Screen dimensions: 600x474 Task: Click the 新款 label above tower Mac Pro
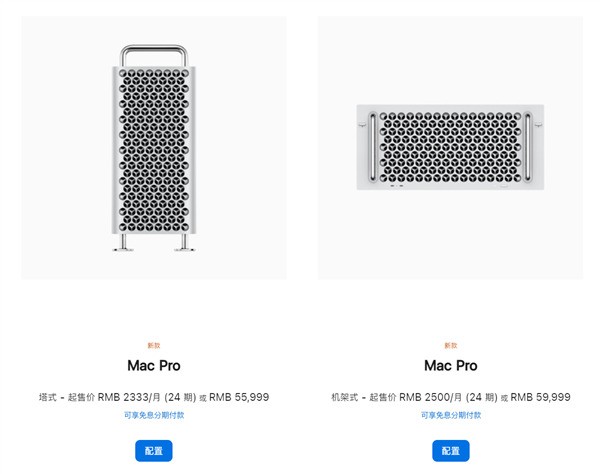pyautogui.click(x=153, y=345)
